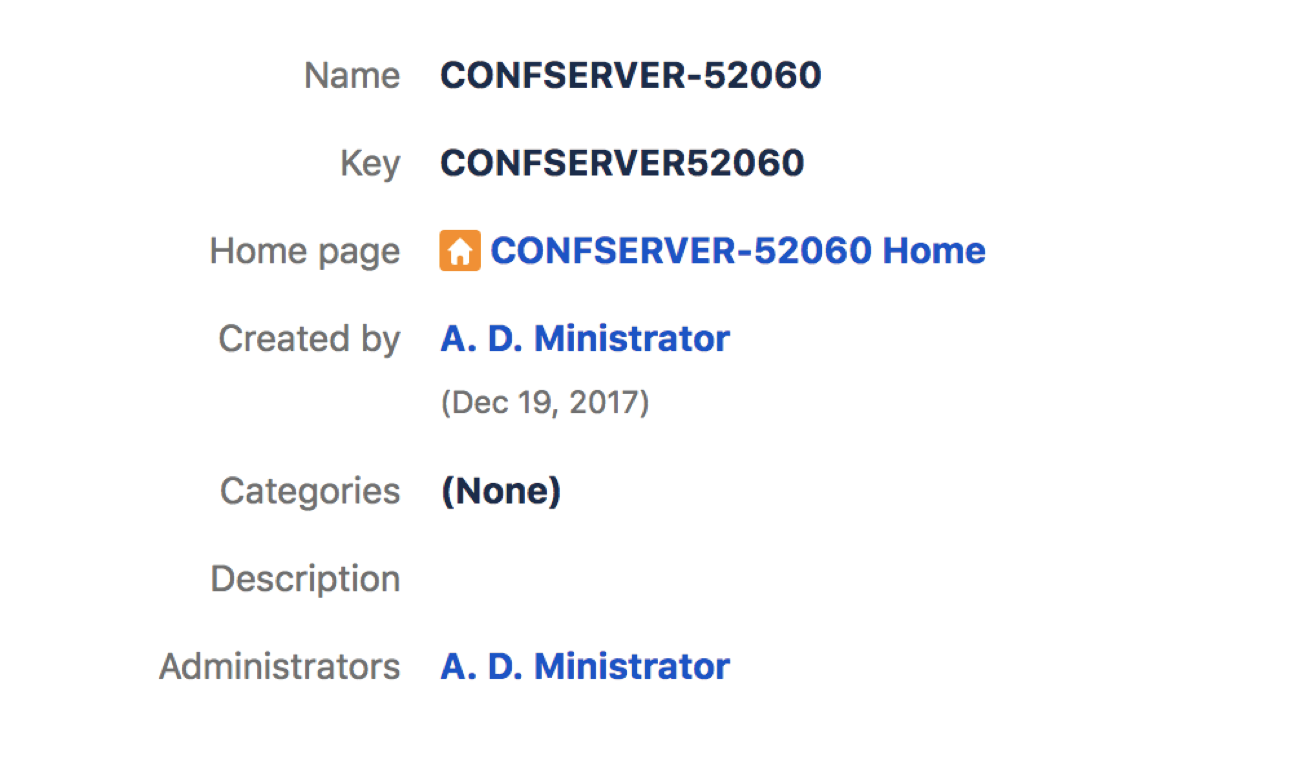Click the Categories field label
This screenshot has width=1290, height=772.
coord(310,491)
